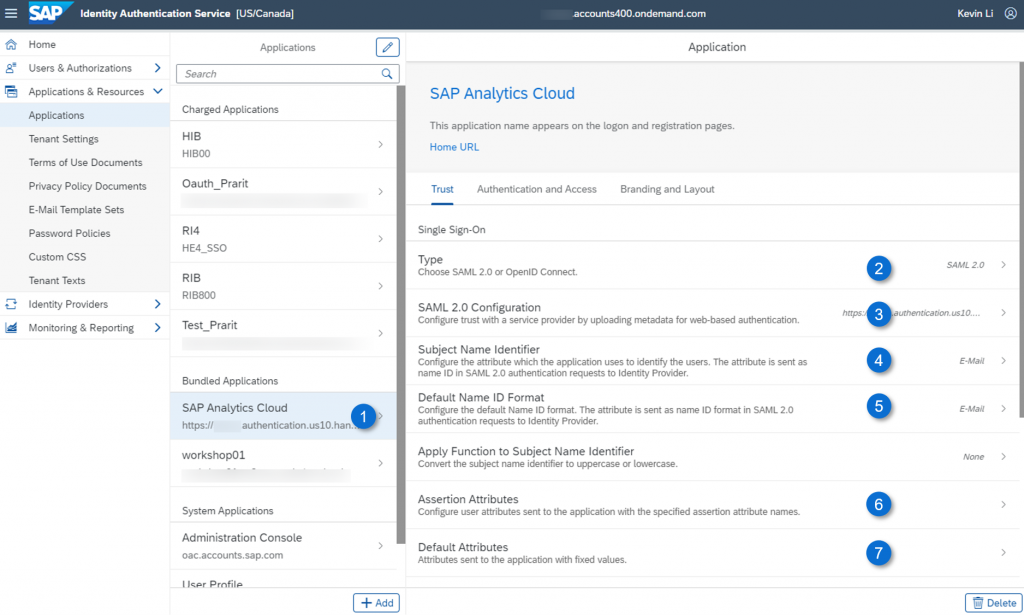Select SAP Analytics Cloud in the list
The image size is (1024, 615).
pos(283,416)
